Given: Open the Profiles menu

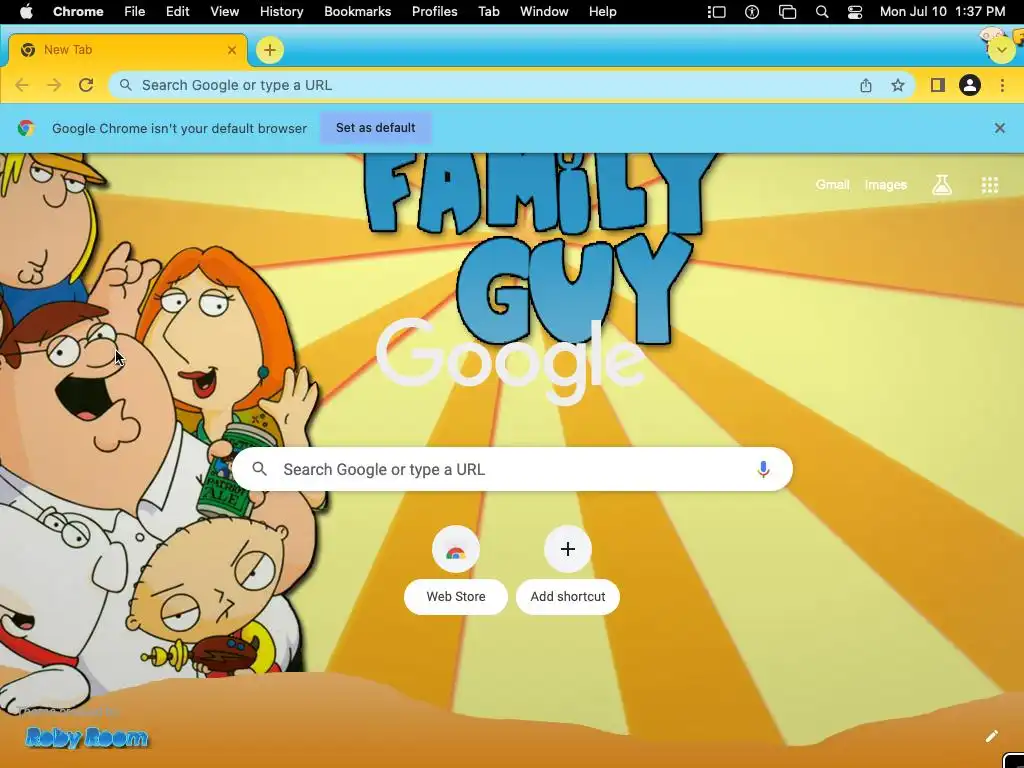Looking at the screenshot, I should 434,12.
